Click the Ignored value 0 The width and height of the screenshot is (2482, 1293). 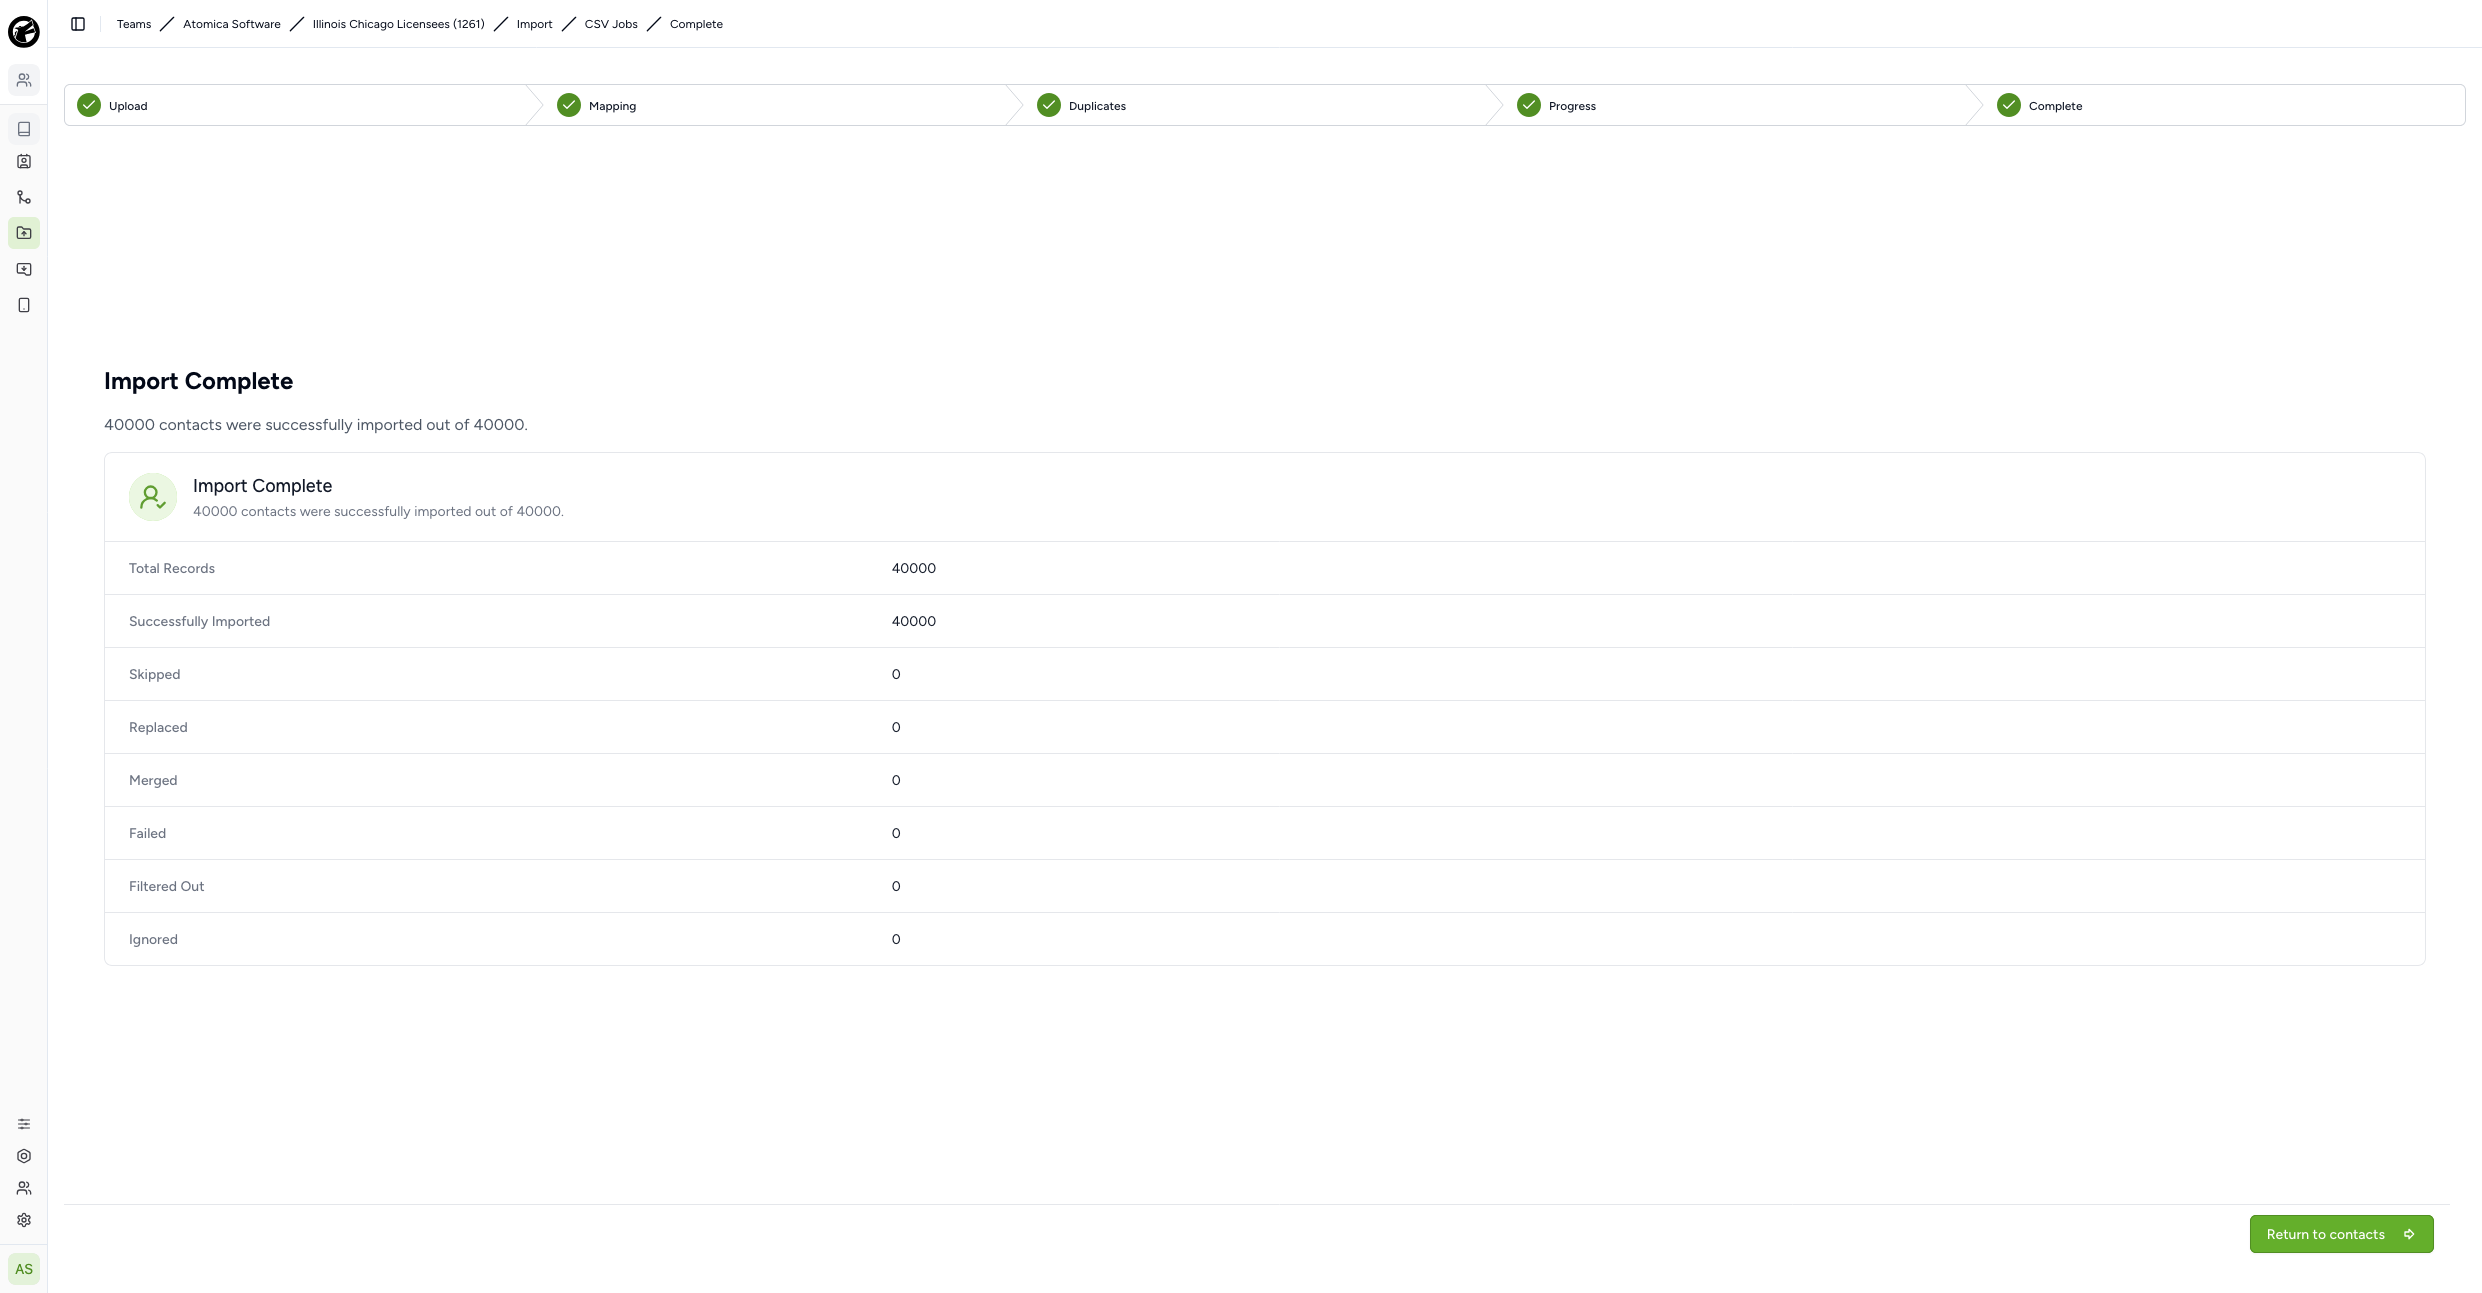pos(896,939)
